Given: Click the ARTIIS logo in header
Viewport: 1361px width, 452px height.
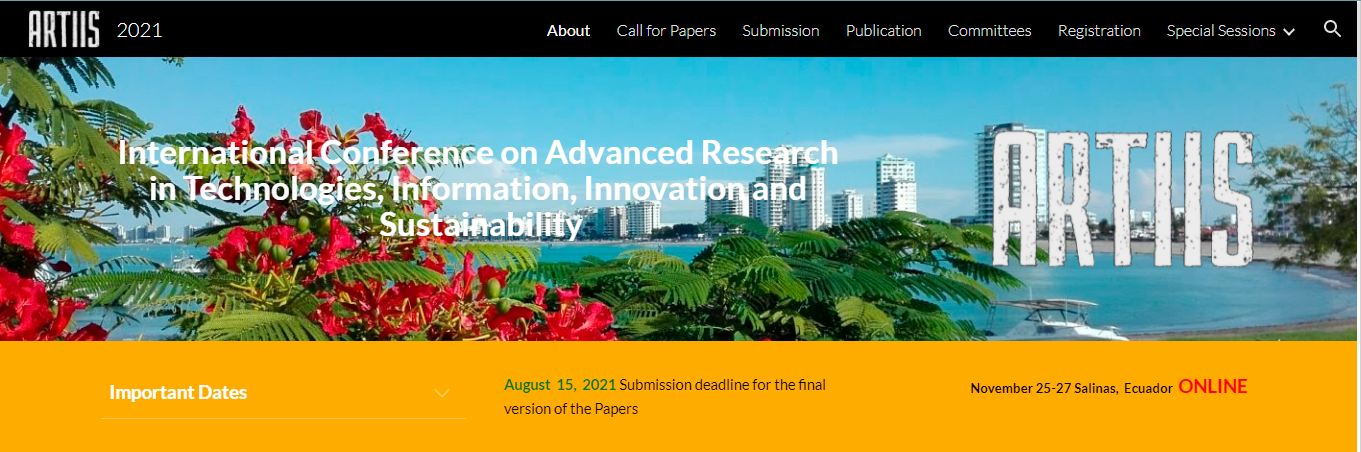Looking at the screenshot, I should (64, 30).
